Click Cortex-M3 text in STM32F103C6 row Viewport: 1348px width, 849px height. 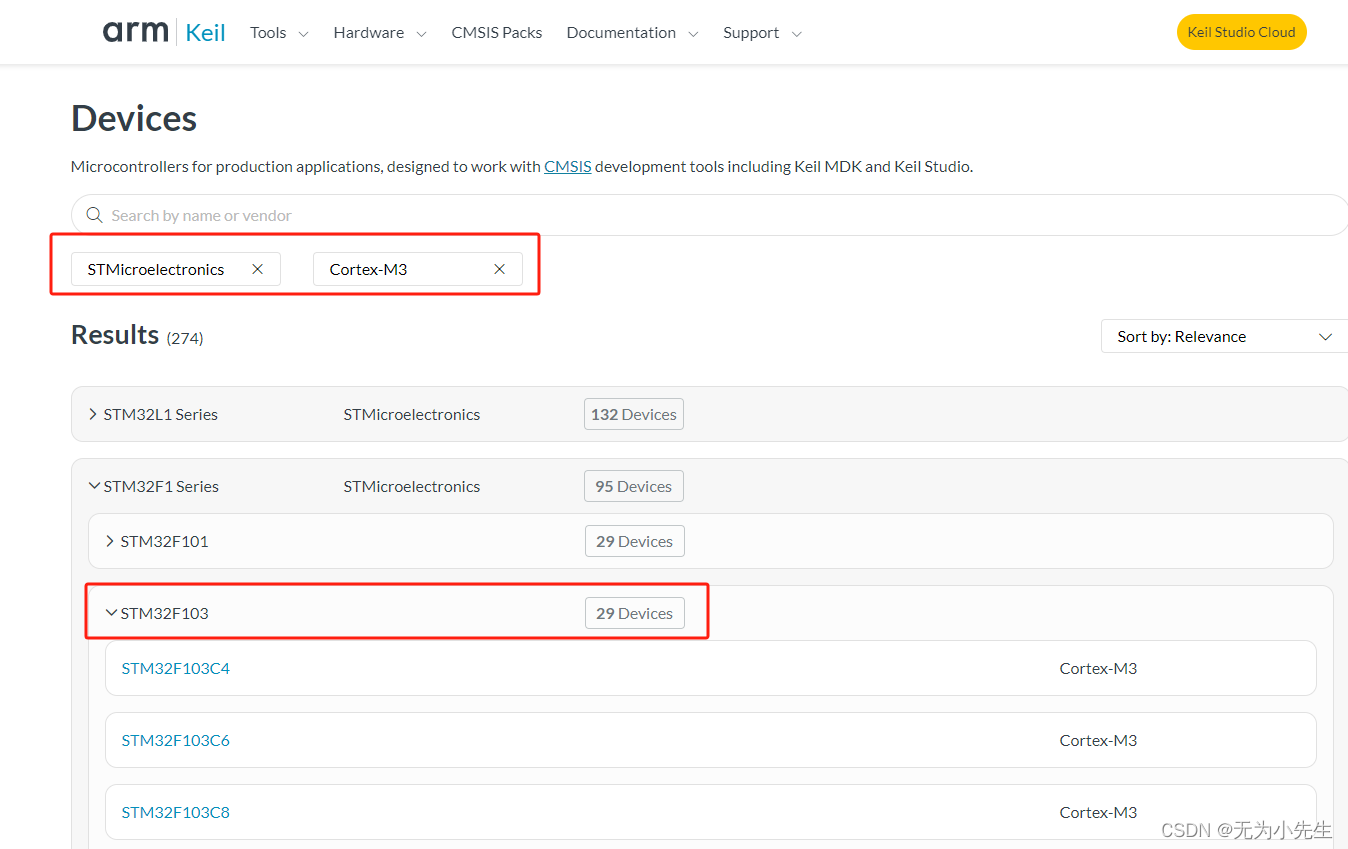pyautogui.click(x=1098, y=740)
